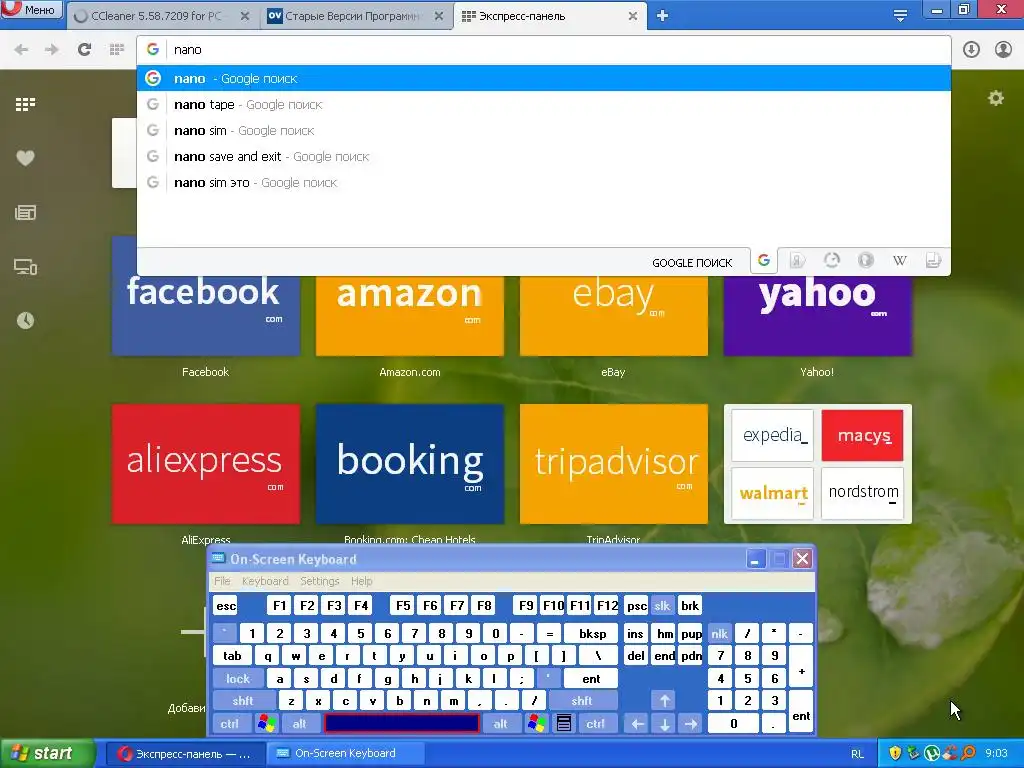Go forward with the toolbar forward arrow

coord(52,50)
